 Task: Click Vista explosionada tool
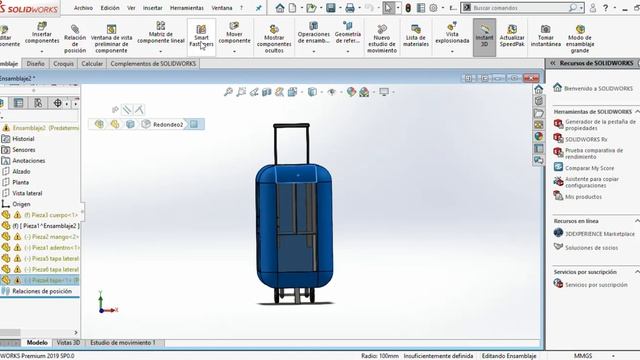point(452,33)
